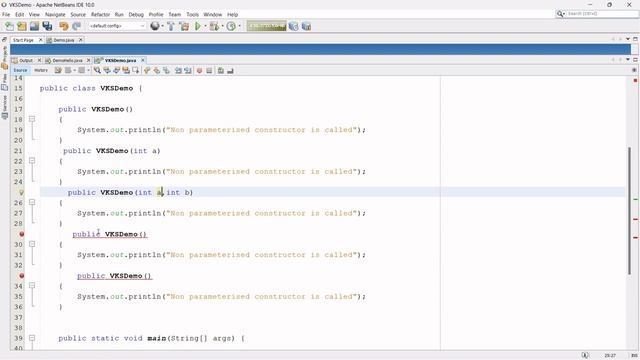Image resolution: width=640 pixels, height=360 pixels.
Task: Collapse the code fold on line 26
Action: pos(32,202)
